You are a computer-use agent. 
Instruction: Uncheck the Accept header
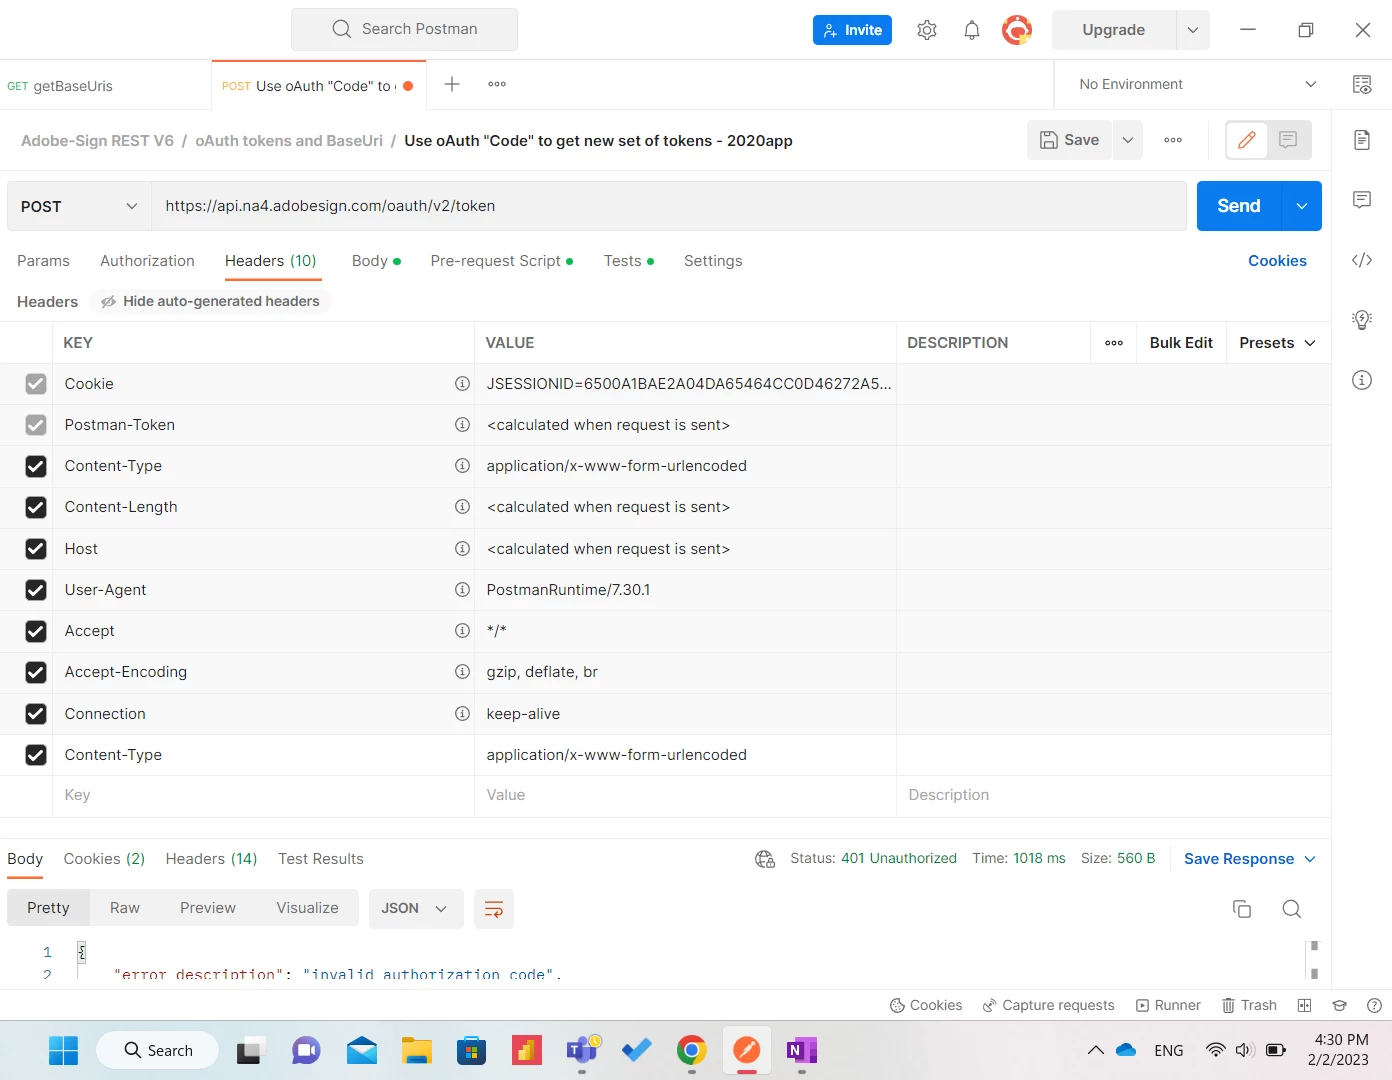(x=36, y=631)
